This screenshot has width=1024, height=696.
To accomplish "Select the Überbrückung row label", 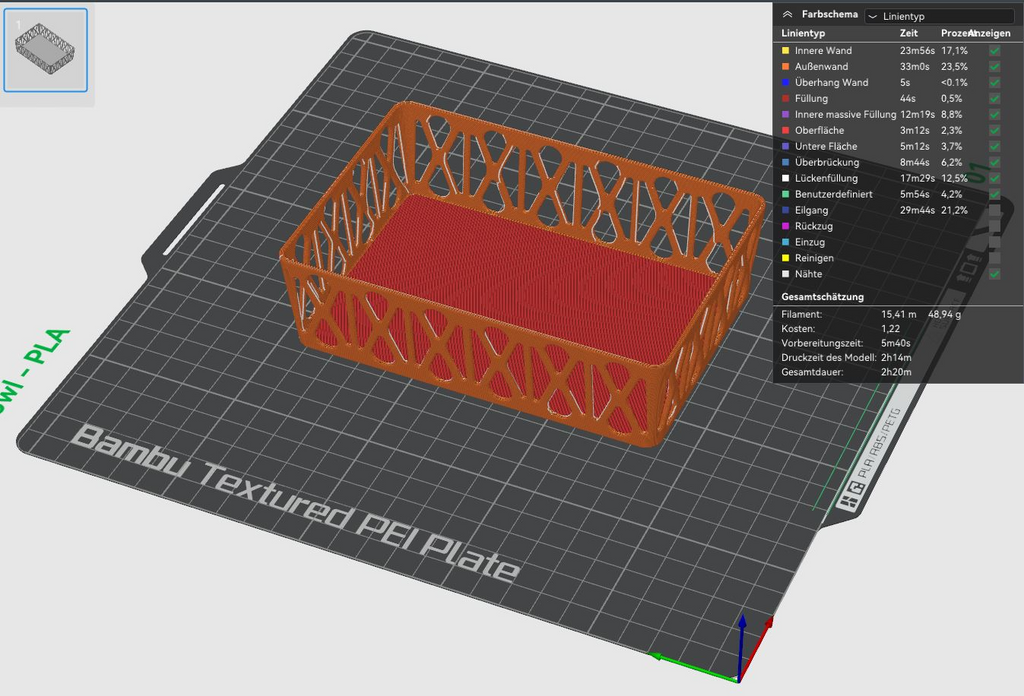I will (827, 162).
